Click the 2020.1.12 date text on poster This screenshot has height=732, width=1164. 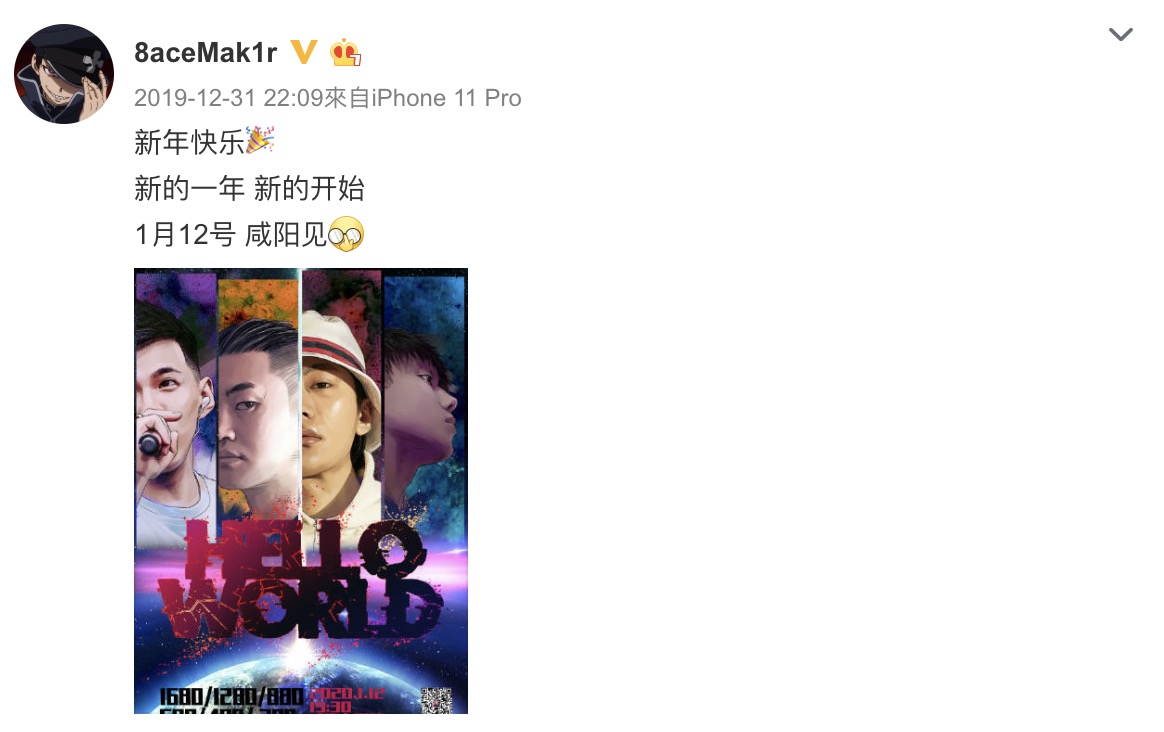[x=347, y=693]
